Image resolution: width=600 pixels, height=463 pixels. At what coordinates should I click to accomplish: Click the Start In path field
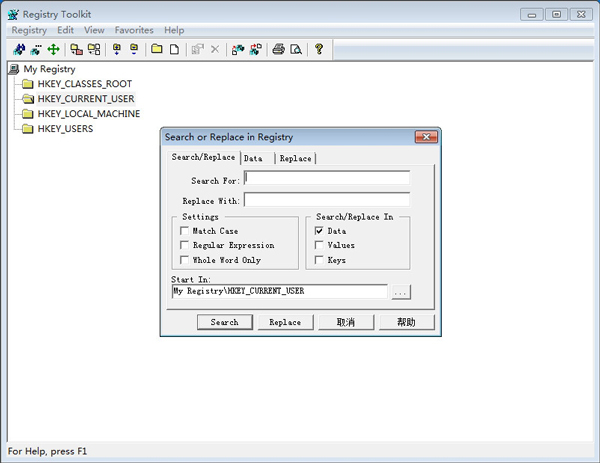(280, 291)
